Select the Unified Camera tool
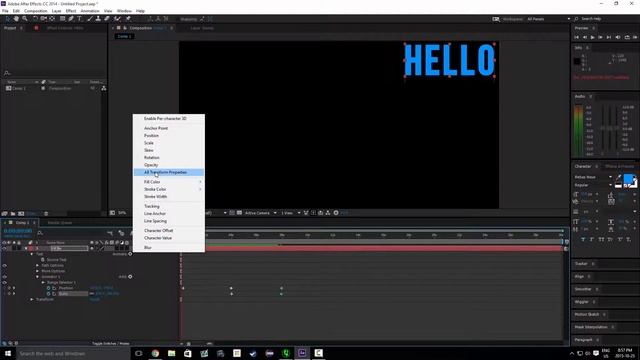This screenshot has width=640, height=360. click(43, 19)
